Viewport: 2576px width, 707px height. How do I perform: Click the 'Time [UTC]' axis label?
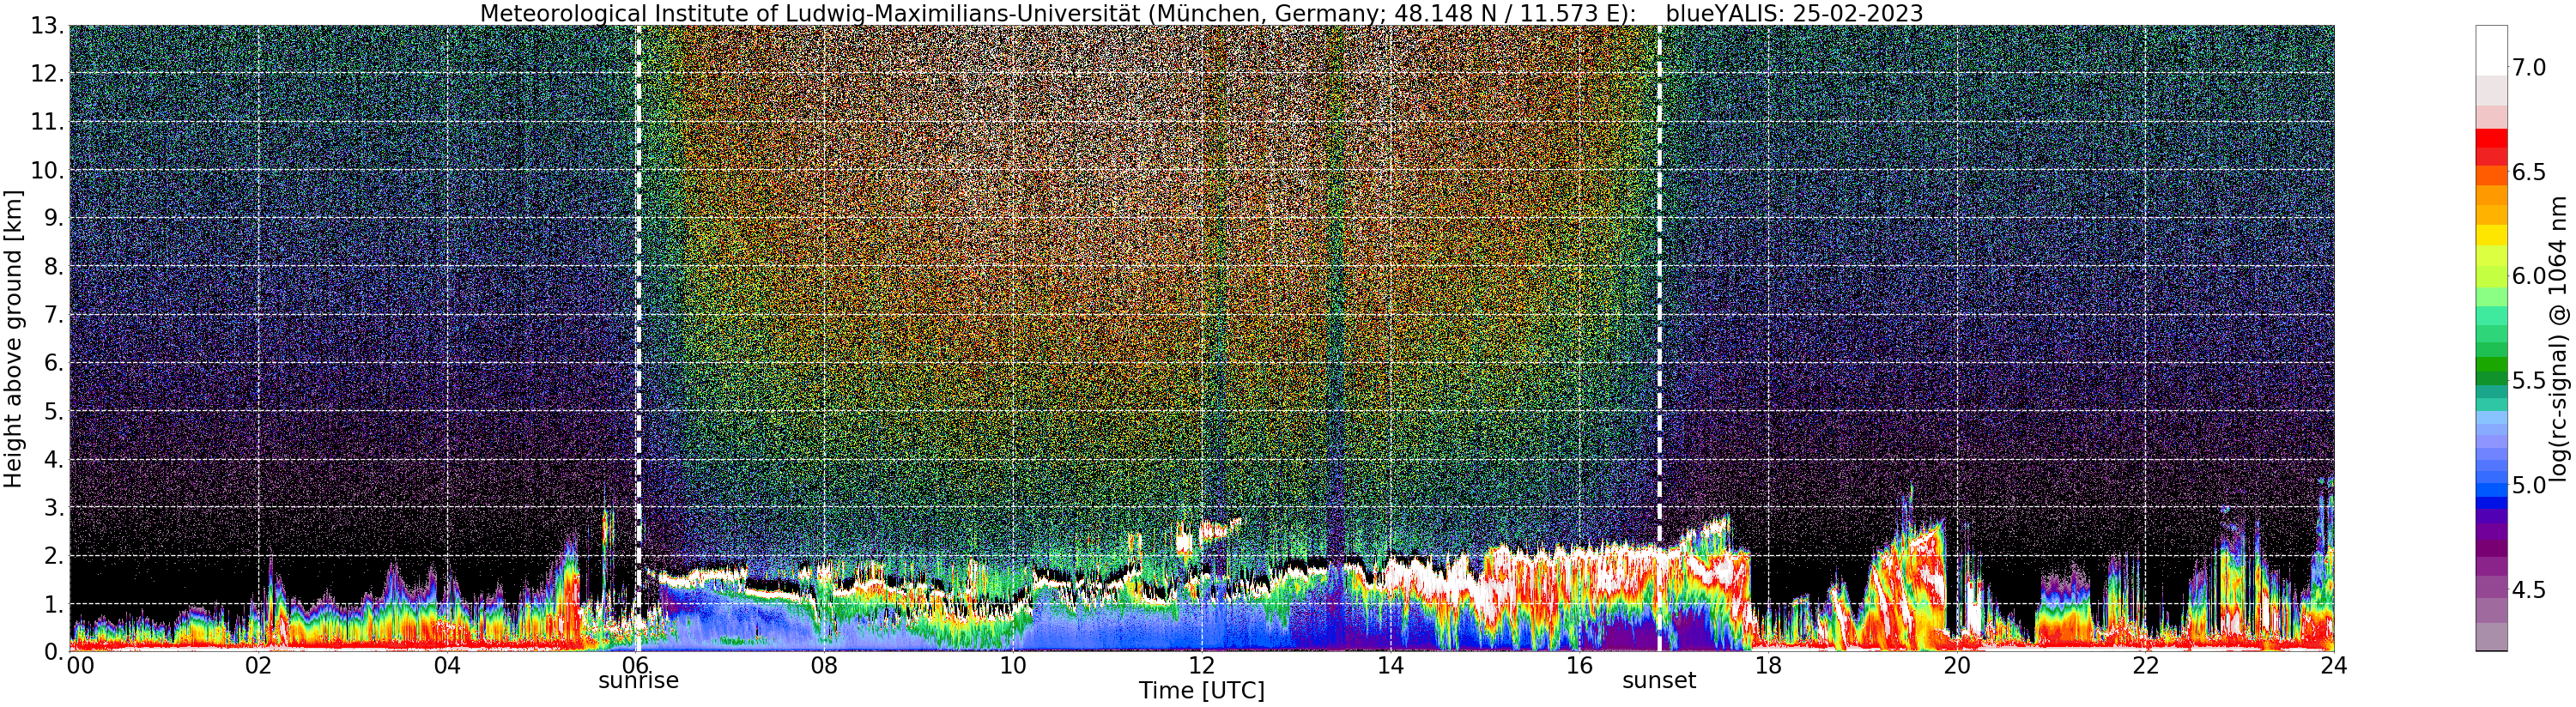(1201, 691)
